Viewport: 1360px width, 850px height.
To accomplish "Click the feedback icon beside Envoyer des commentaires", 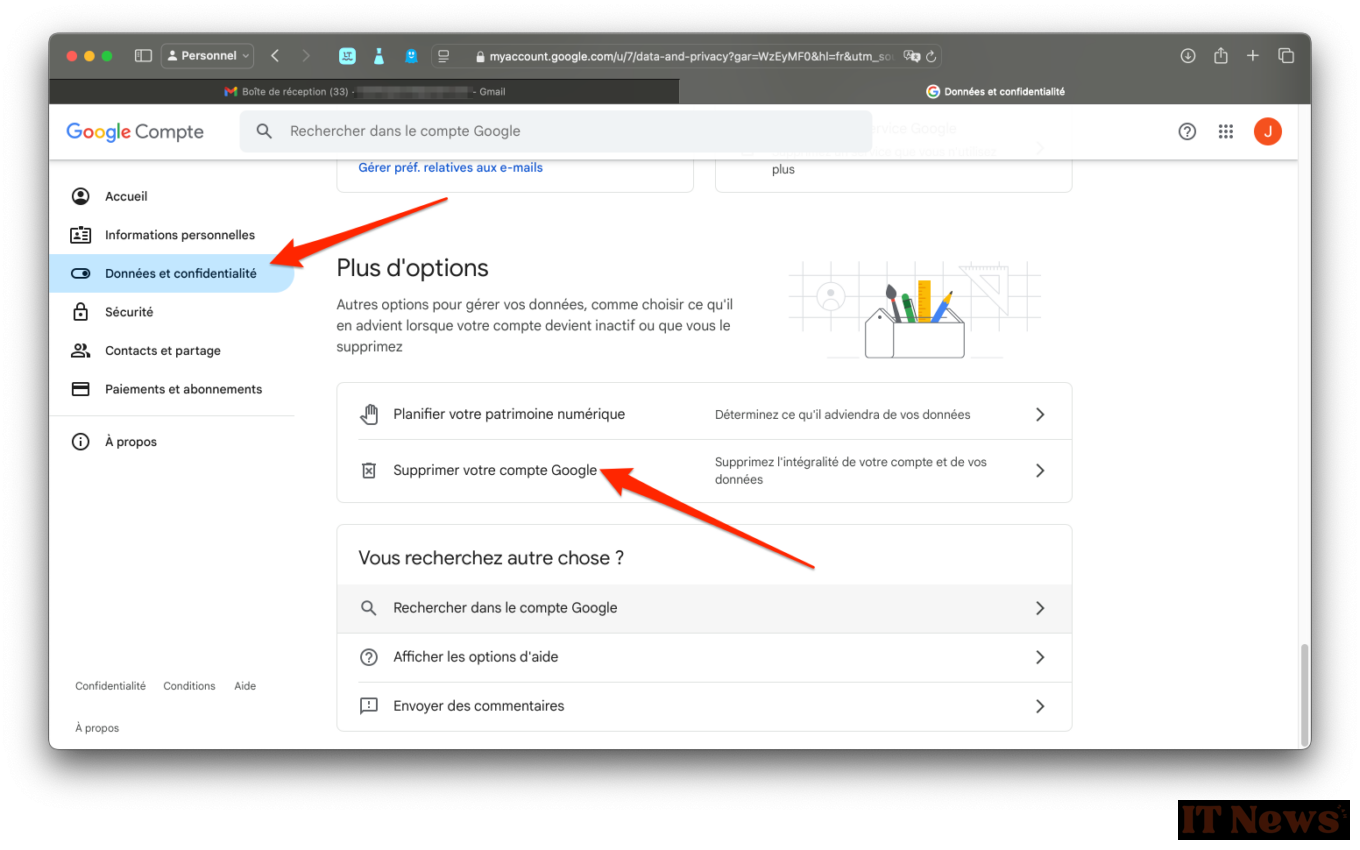I will (369, 706).
